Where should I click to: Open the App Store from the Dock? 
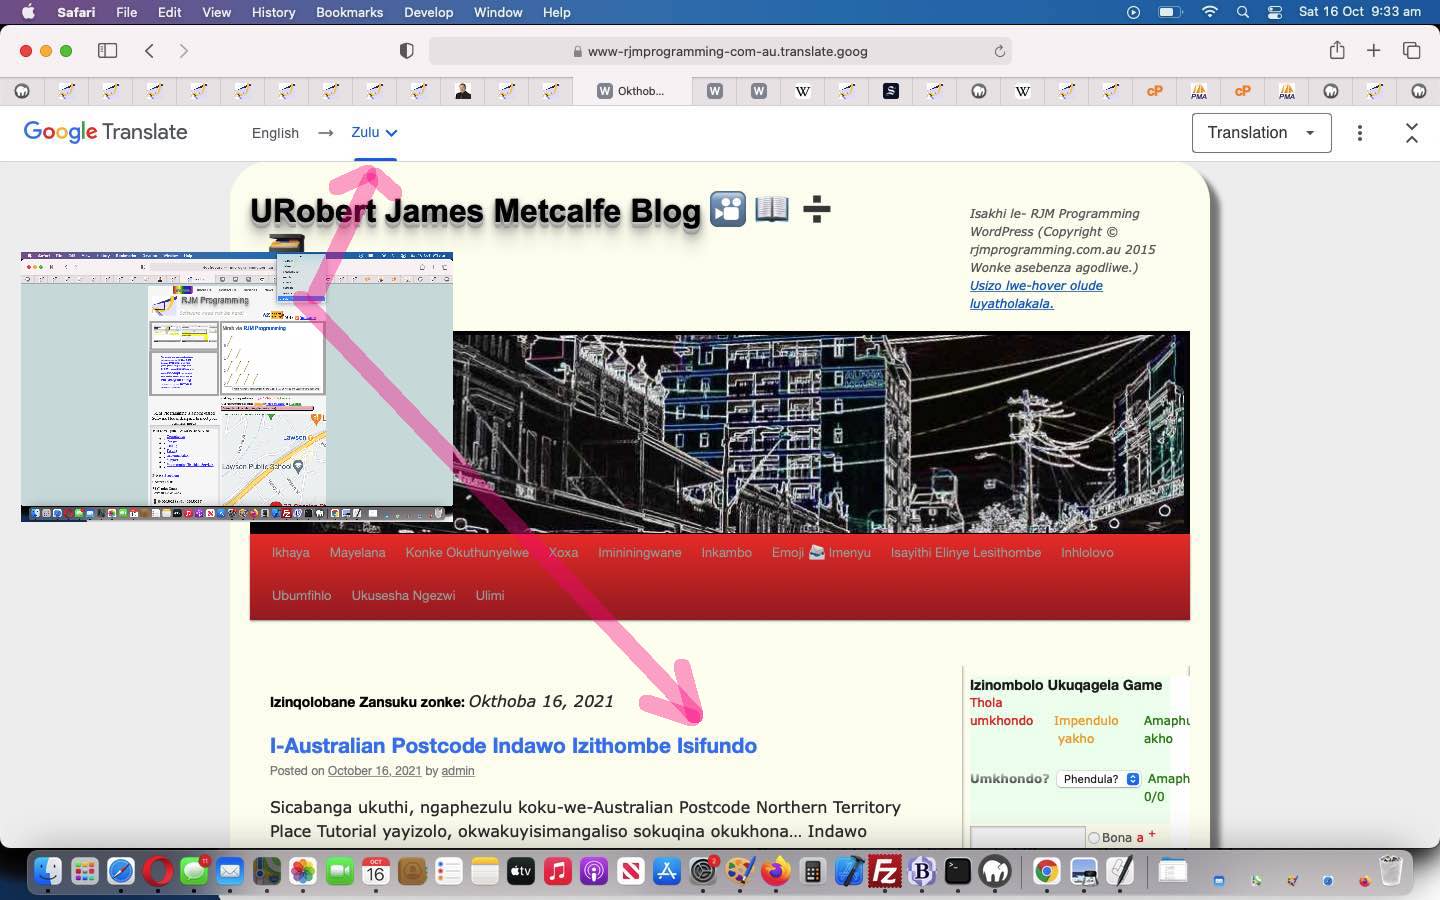(x=667, y=872)
